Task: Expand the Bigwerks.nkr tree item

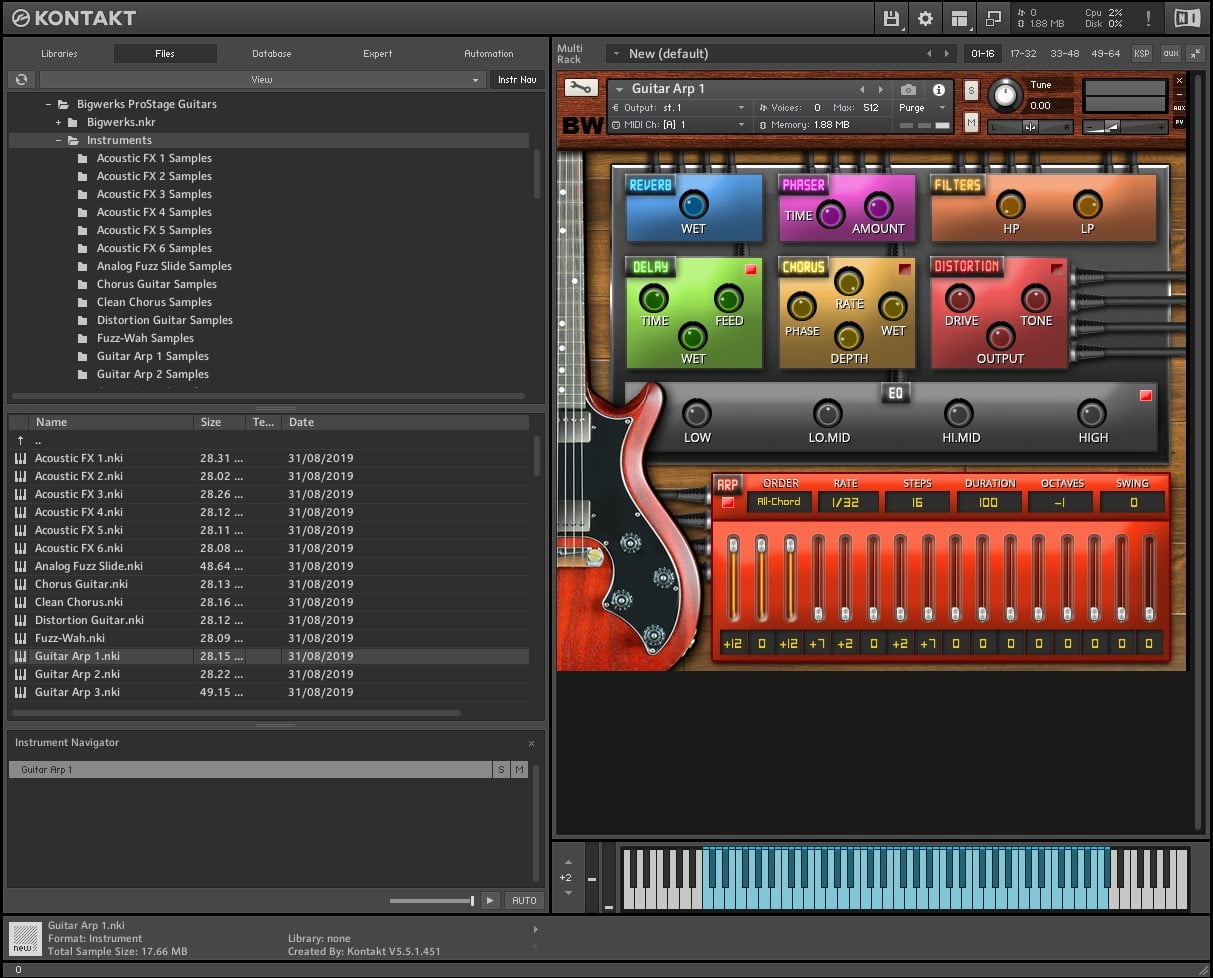Action: tap(58, 122)
